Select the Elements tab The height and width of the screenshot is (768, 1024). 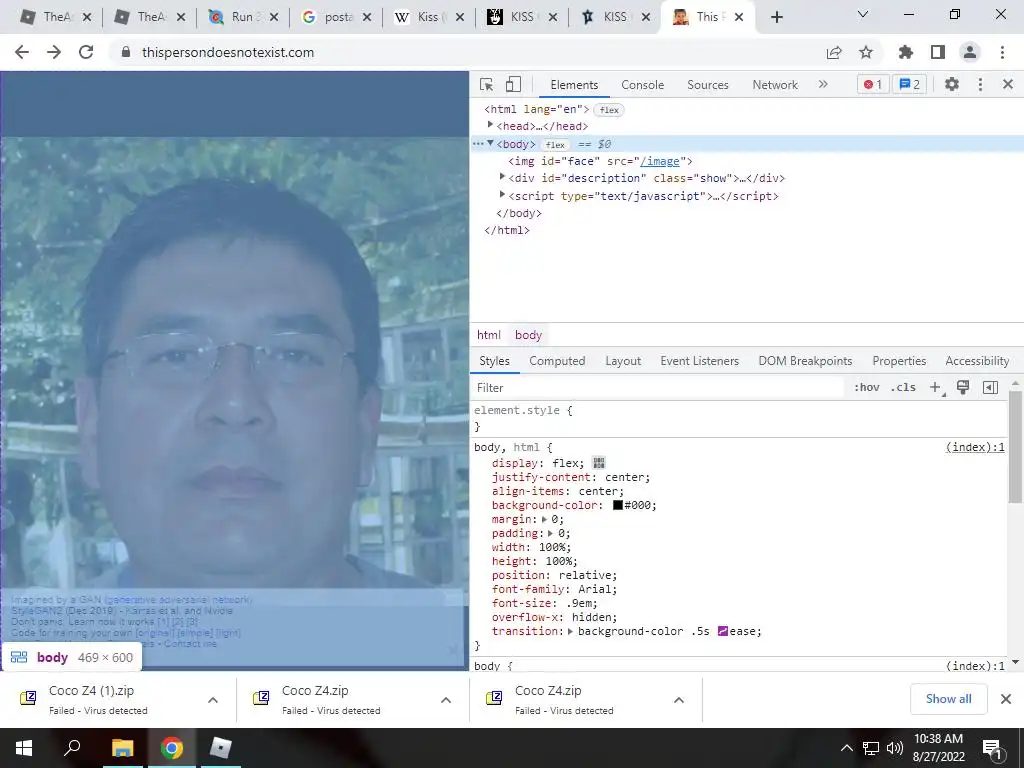click(x=574, y=85)
